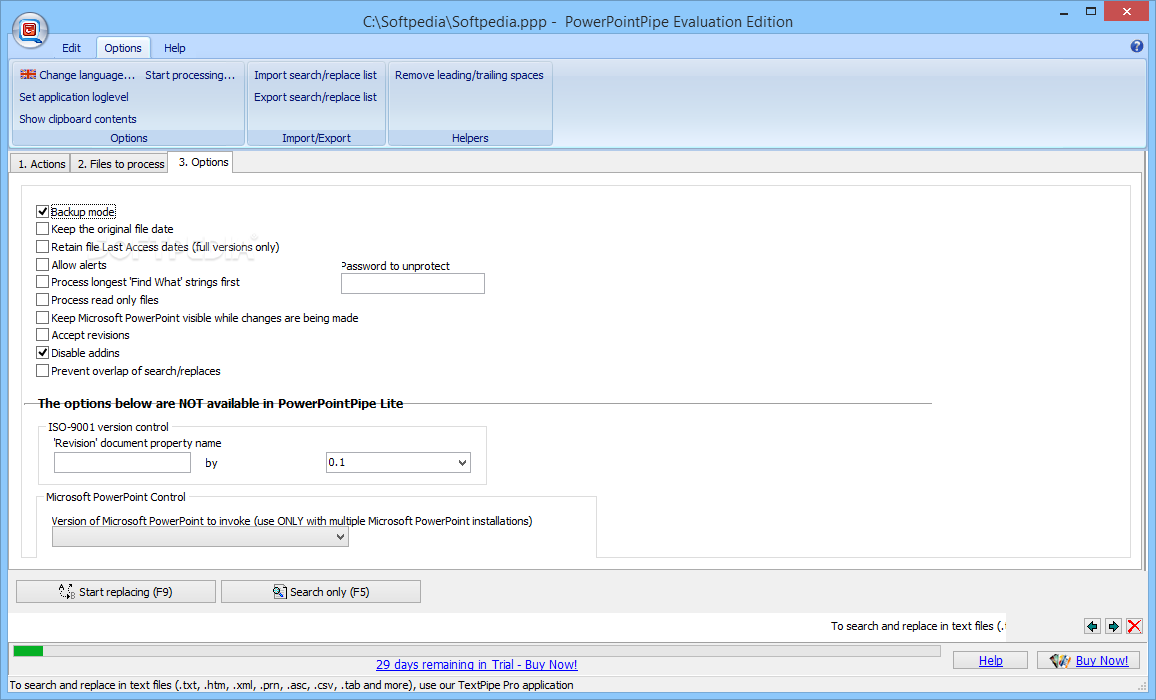
Task: Open the help question mark icon
Action: click(x=1136, y=46)
